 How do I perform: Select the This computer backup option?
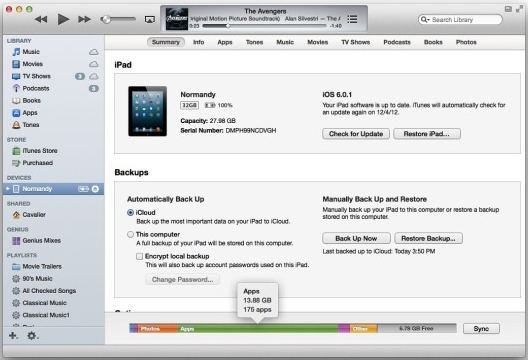131,234
